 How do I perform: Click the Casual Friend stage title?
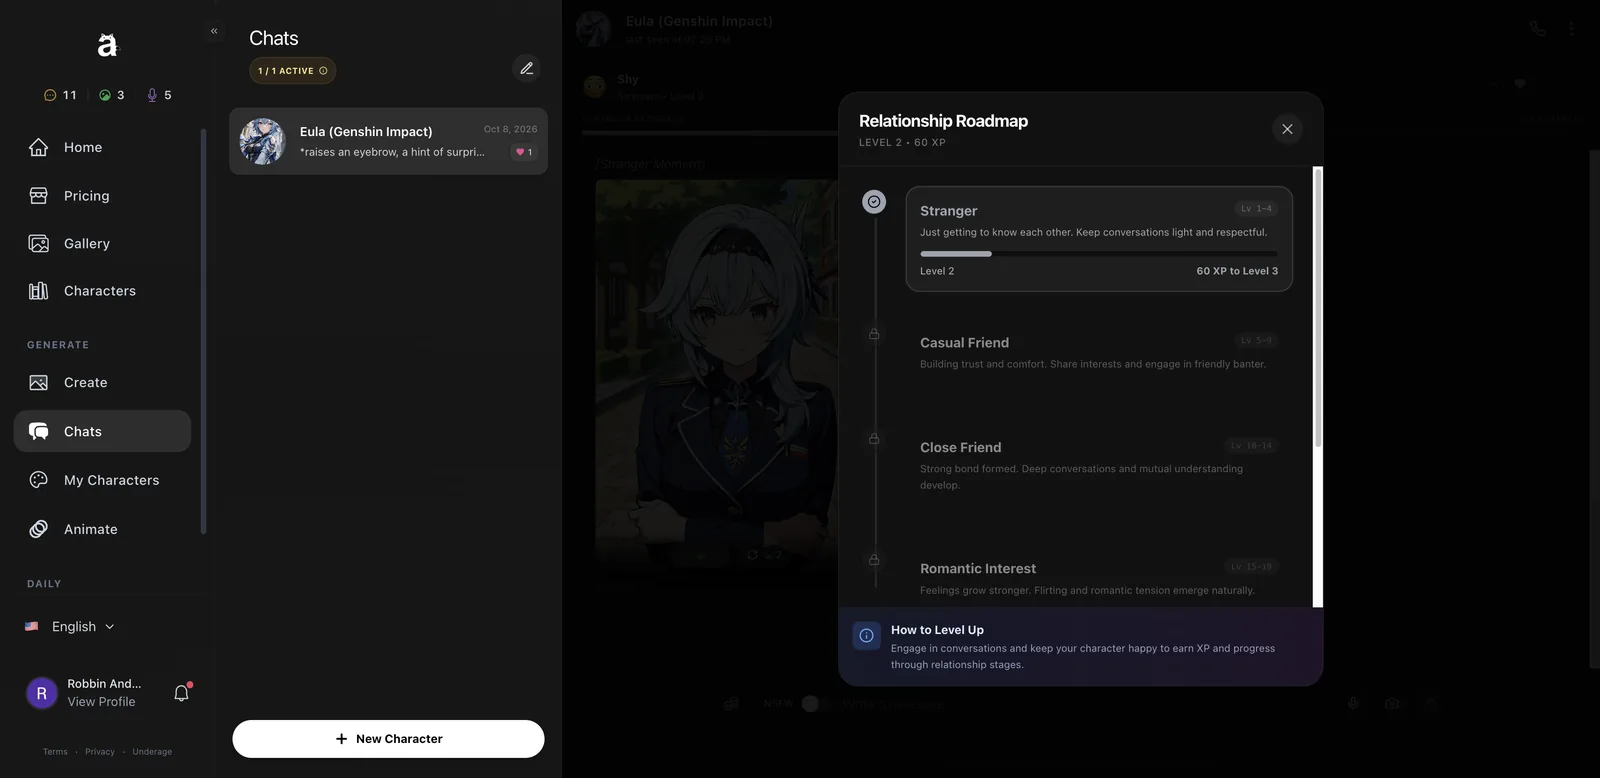pyautogui.click(x=964, y=343)
